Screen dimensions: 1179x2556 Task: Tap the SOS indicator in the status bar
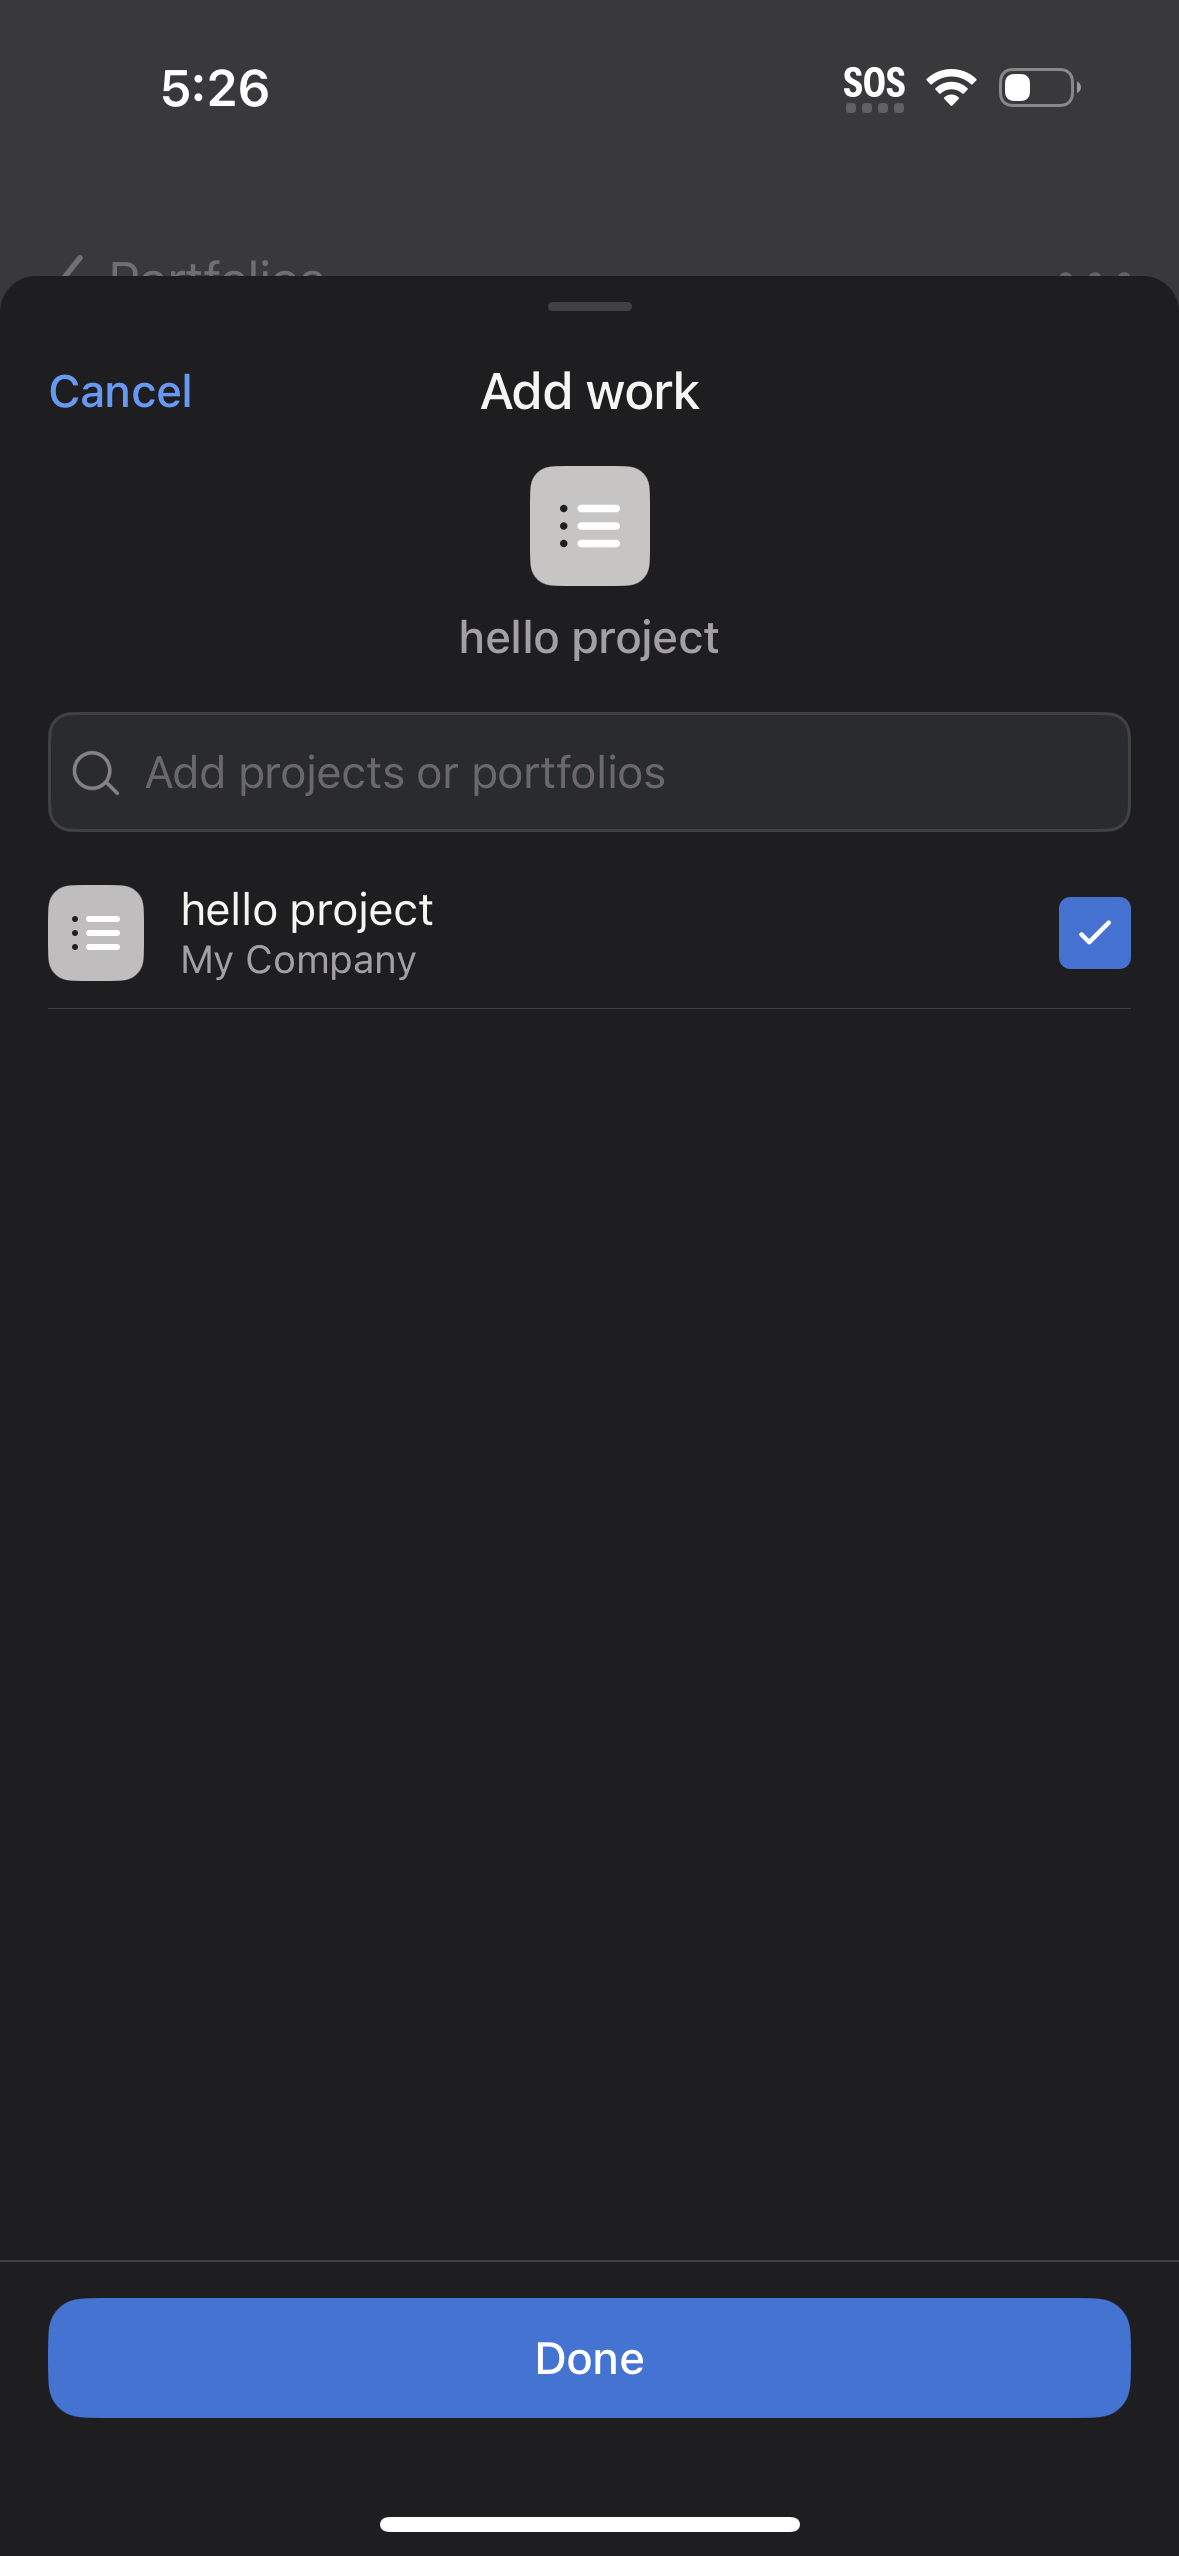coord(873,85)
